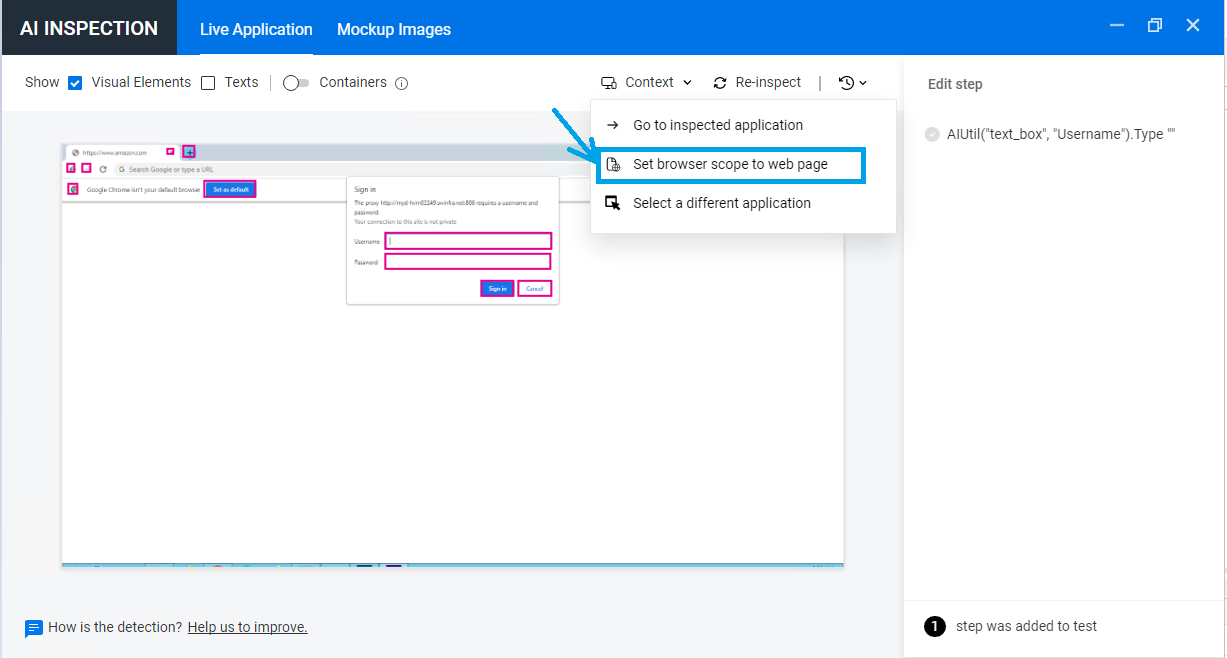Open the history dropdown chevron
The image size is (1227, 658).
pyautogui.click(x=862, y=82)
